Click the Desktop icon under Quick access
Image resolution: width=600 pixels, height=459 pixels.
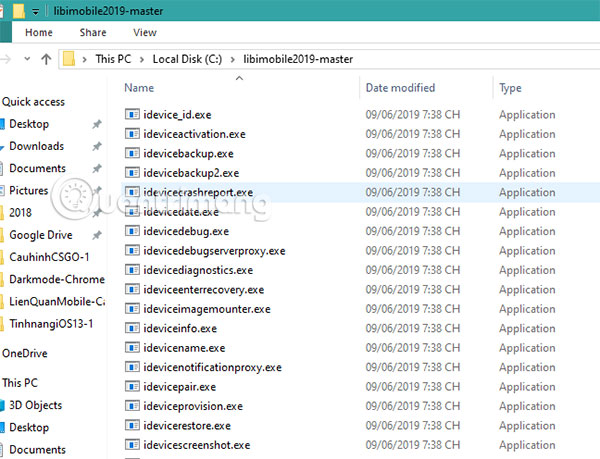[x=2, y=124]
